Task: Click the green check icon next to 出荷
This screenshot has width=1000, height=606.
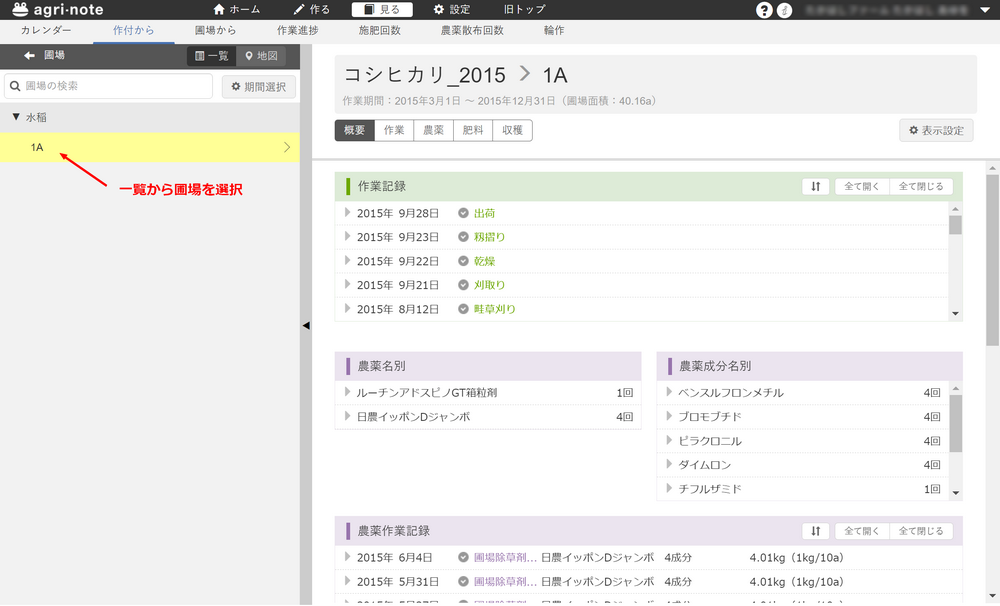Action: point(463,213)
